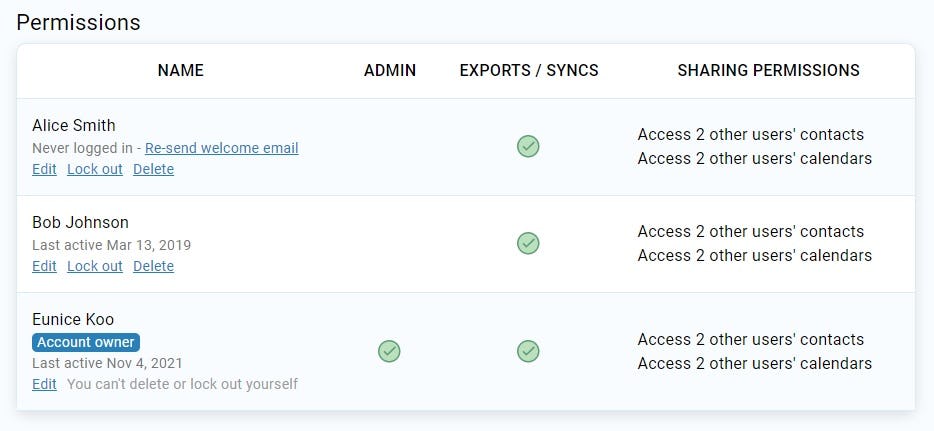This screenshot has width=934, height=431.
Task: Click the Account owner badge
Action: click(86, 342)
